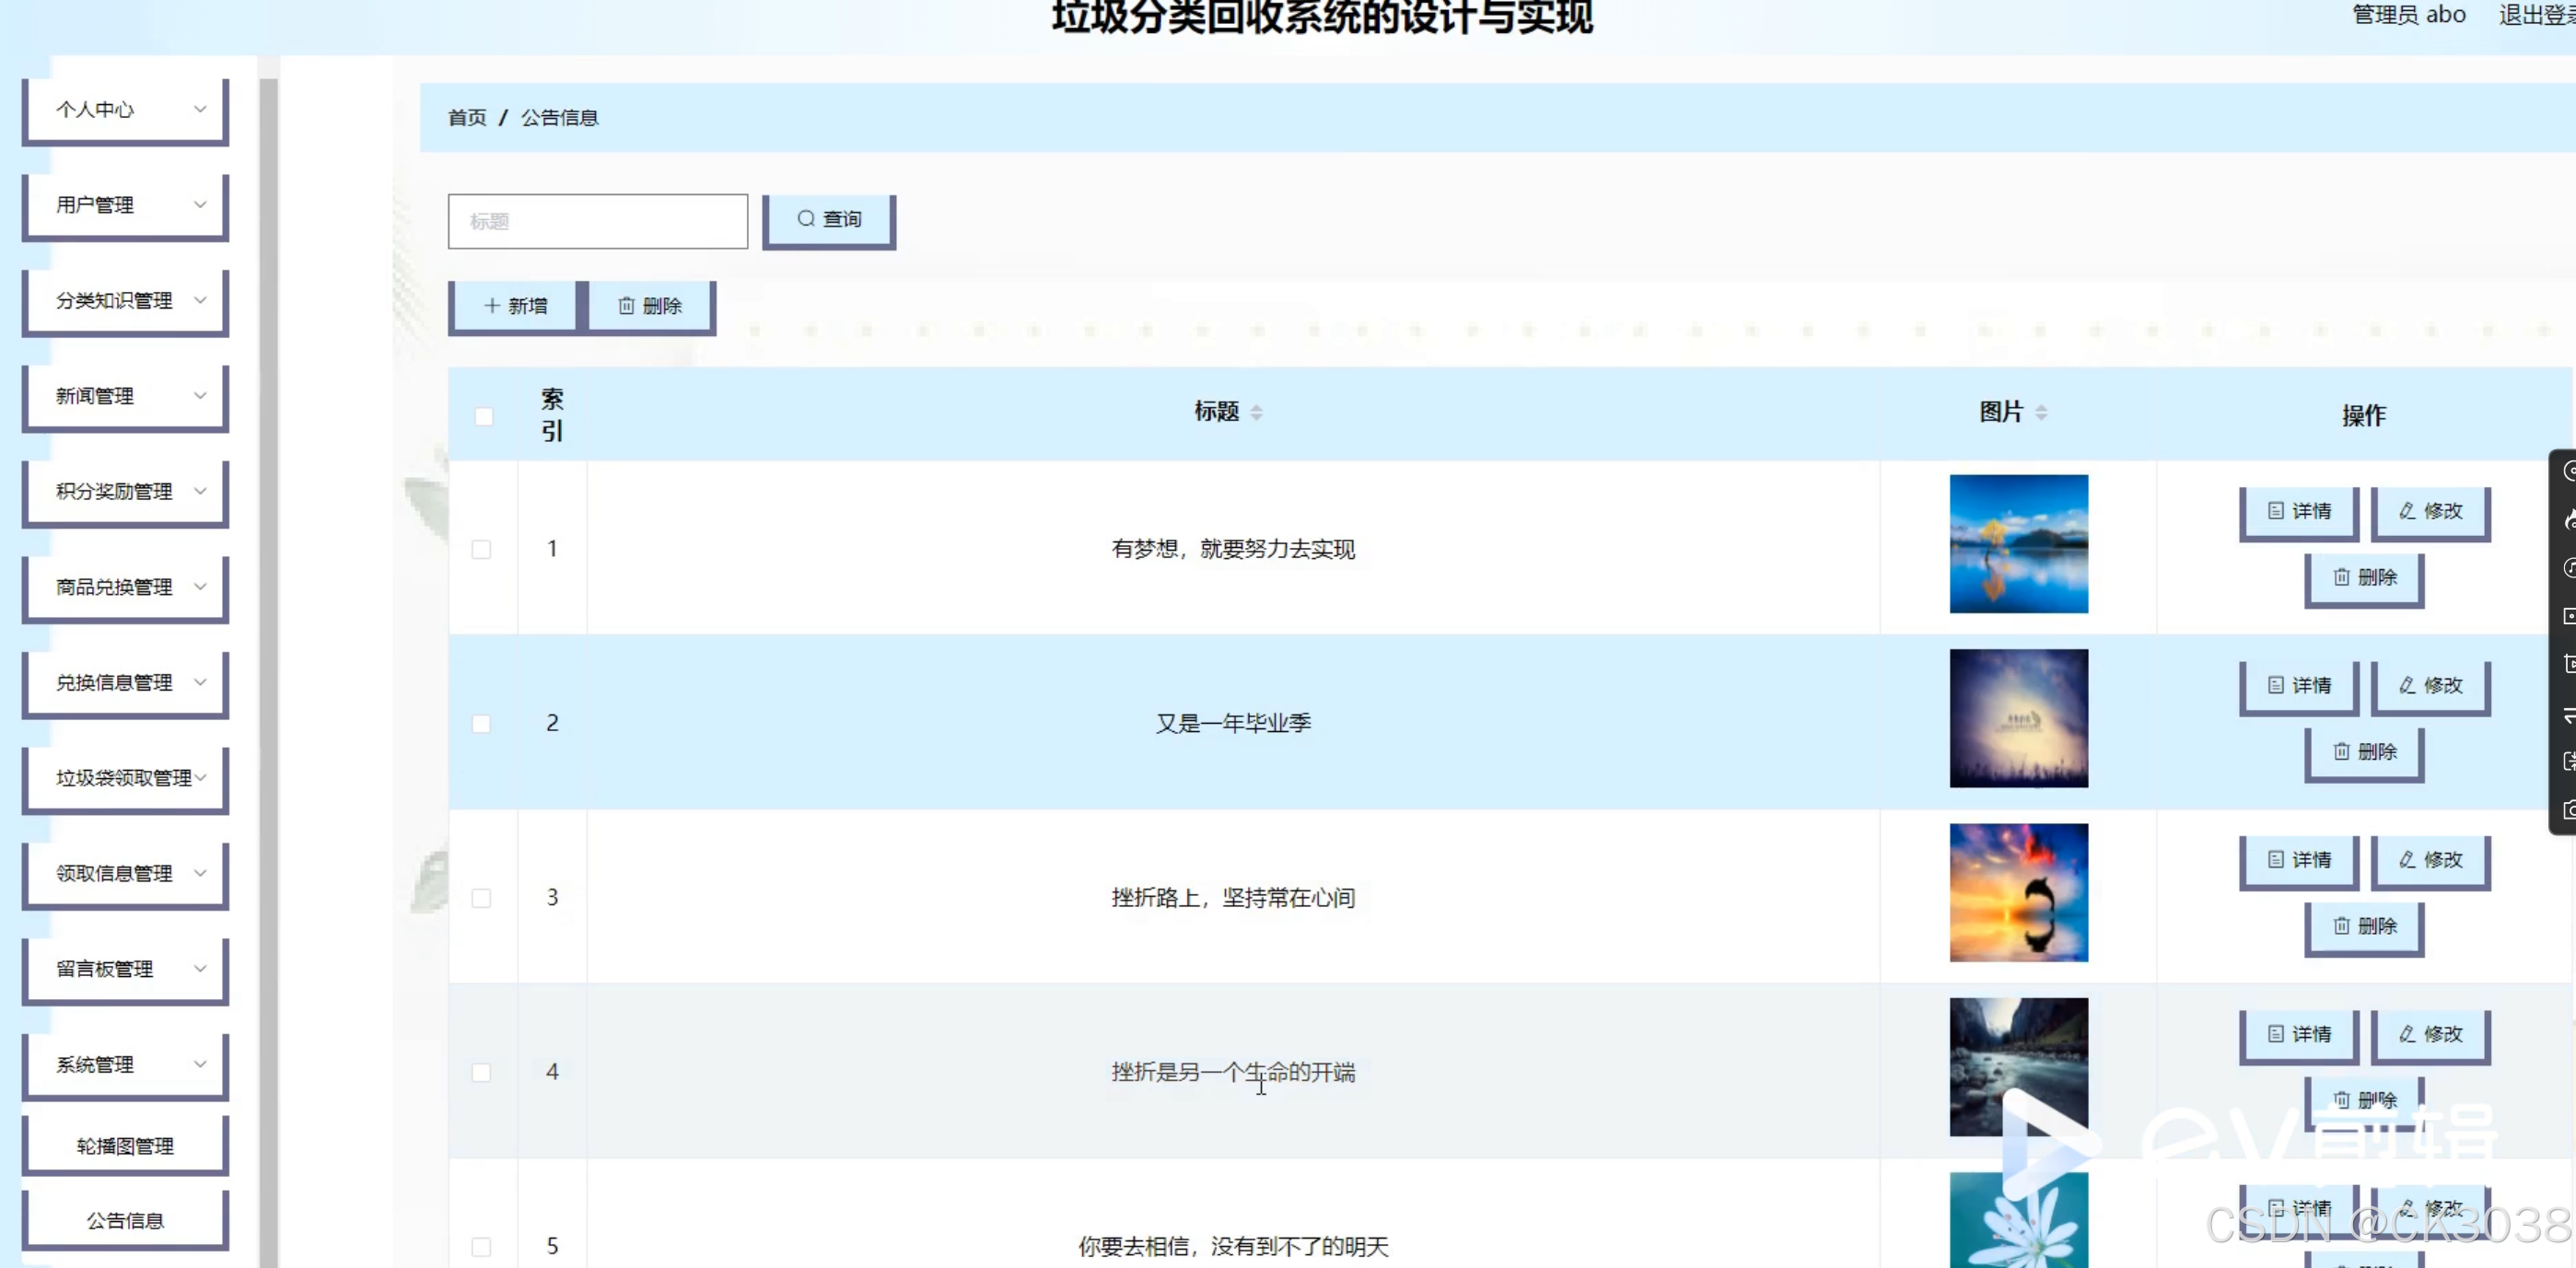Click the search magnifier 查询 button
Viewport: 2576px width, 1268px height.
pyautogui.click(x=828, y=219)
